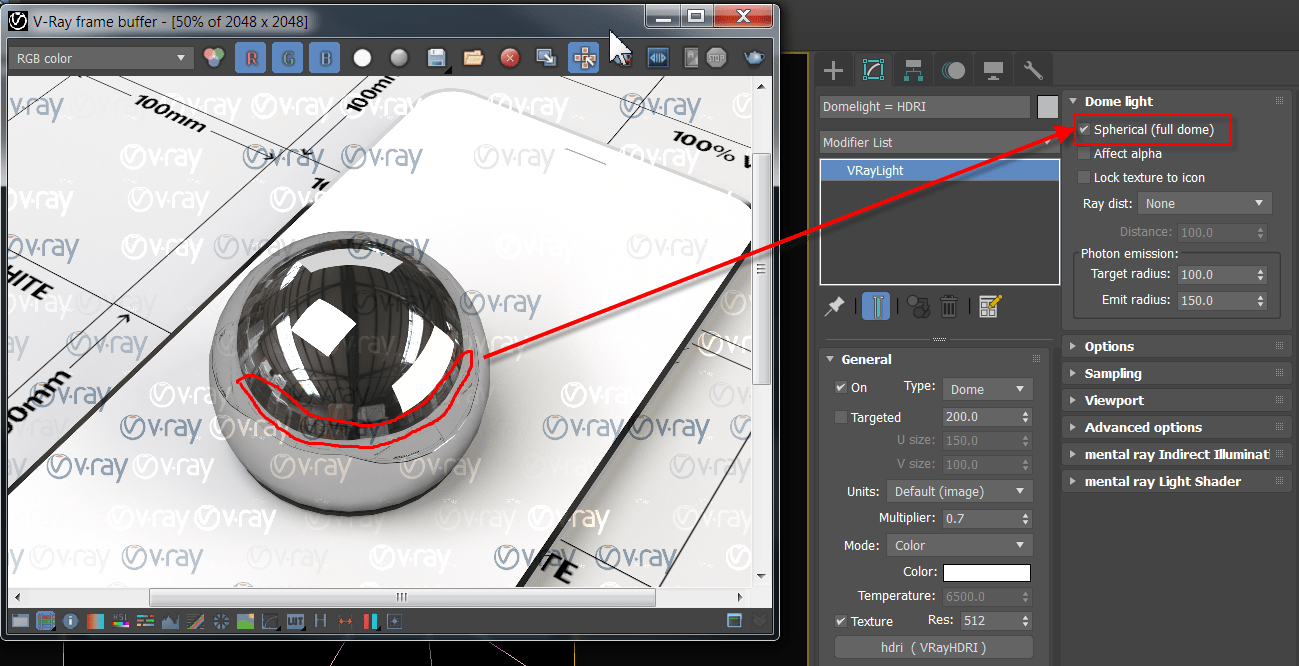1299x666 pixels.
Task: Open the Utilities wrench tab
Action: pyautogui.click(x=1033, y=70)
